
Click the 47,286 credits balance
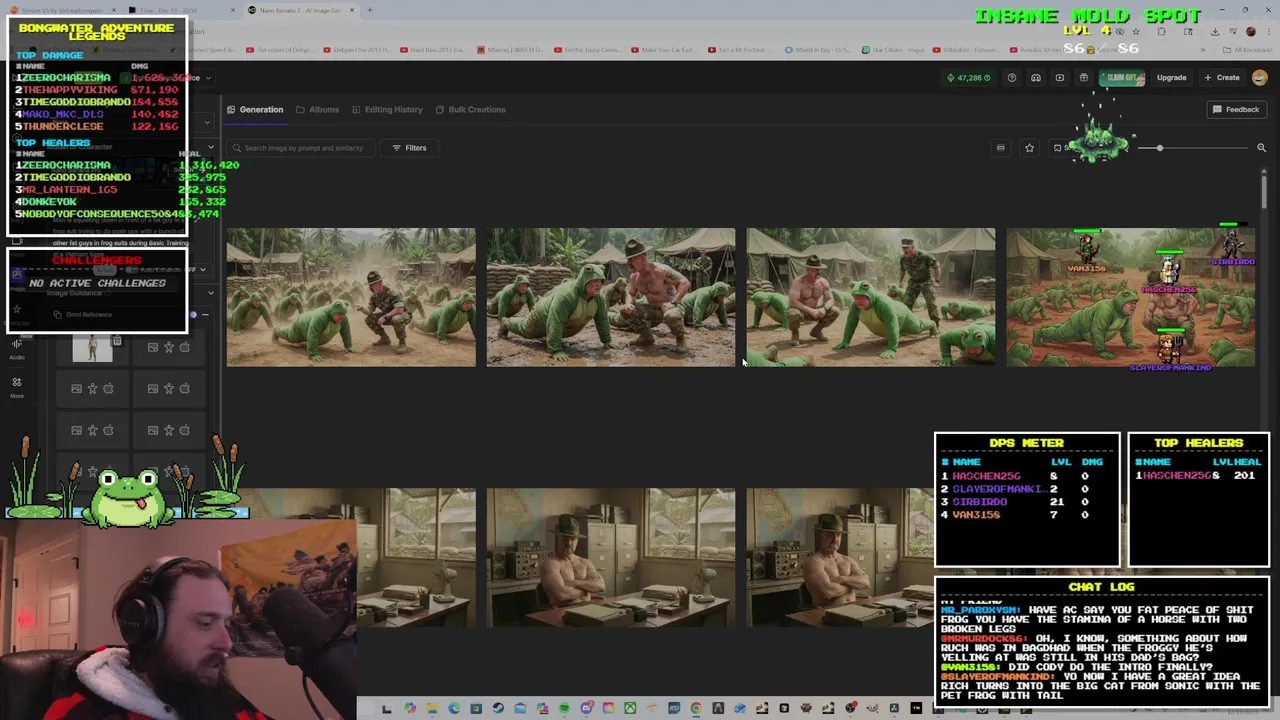click(969, 77)
